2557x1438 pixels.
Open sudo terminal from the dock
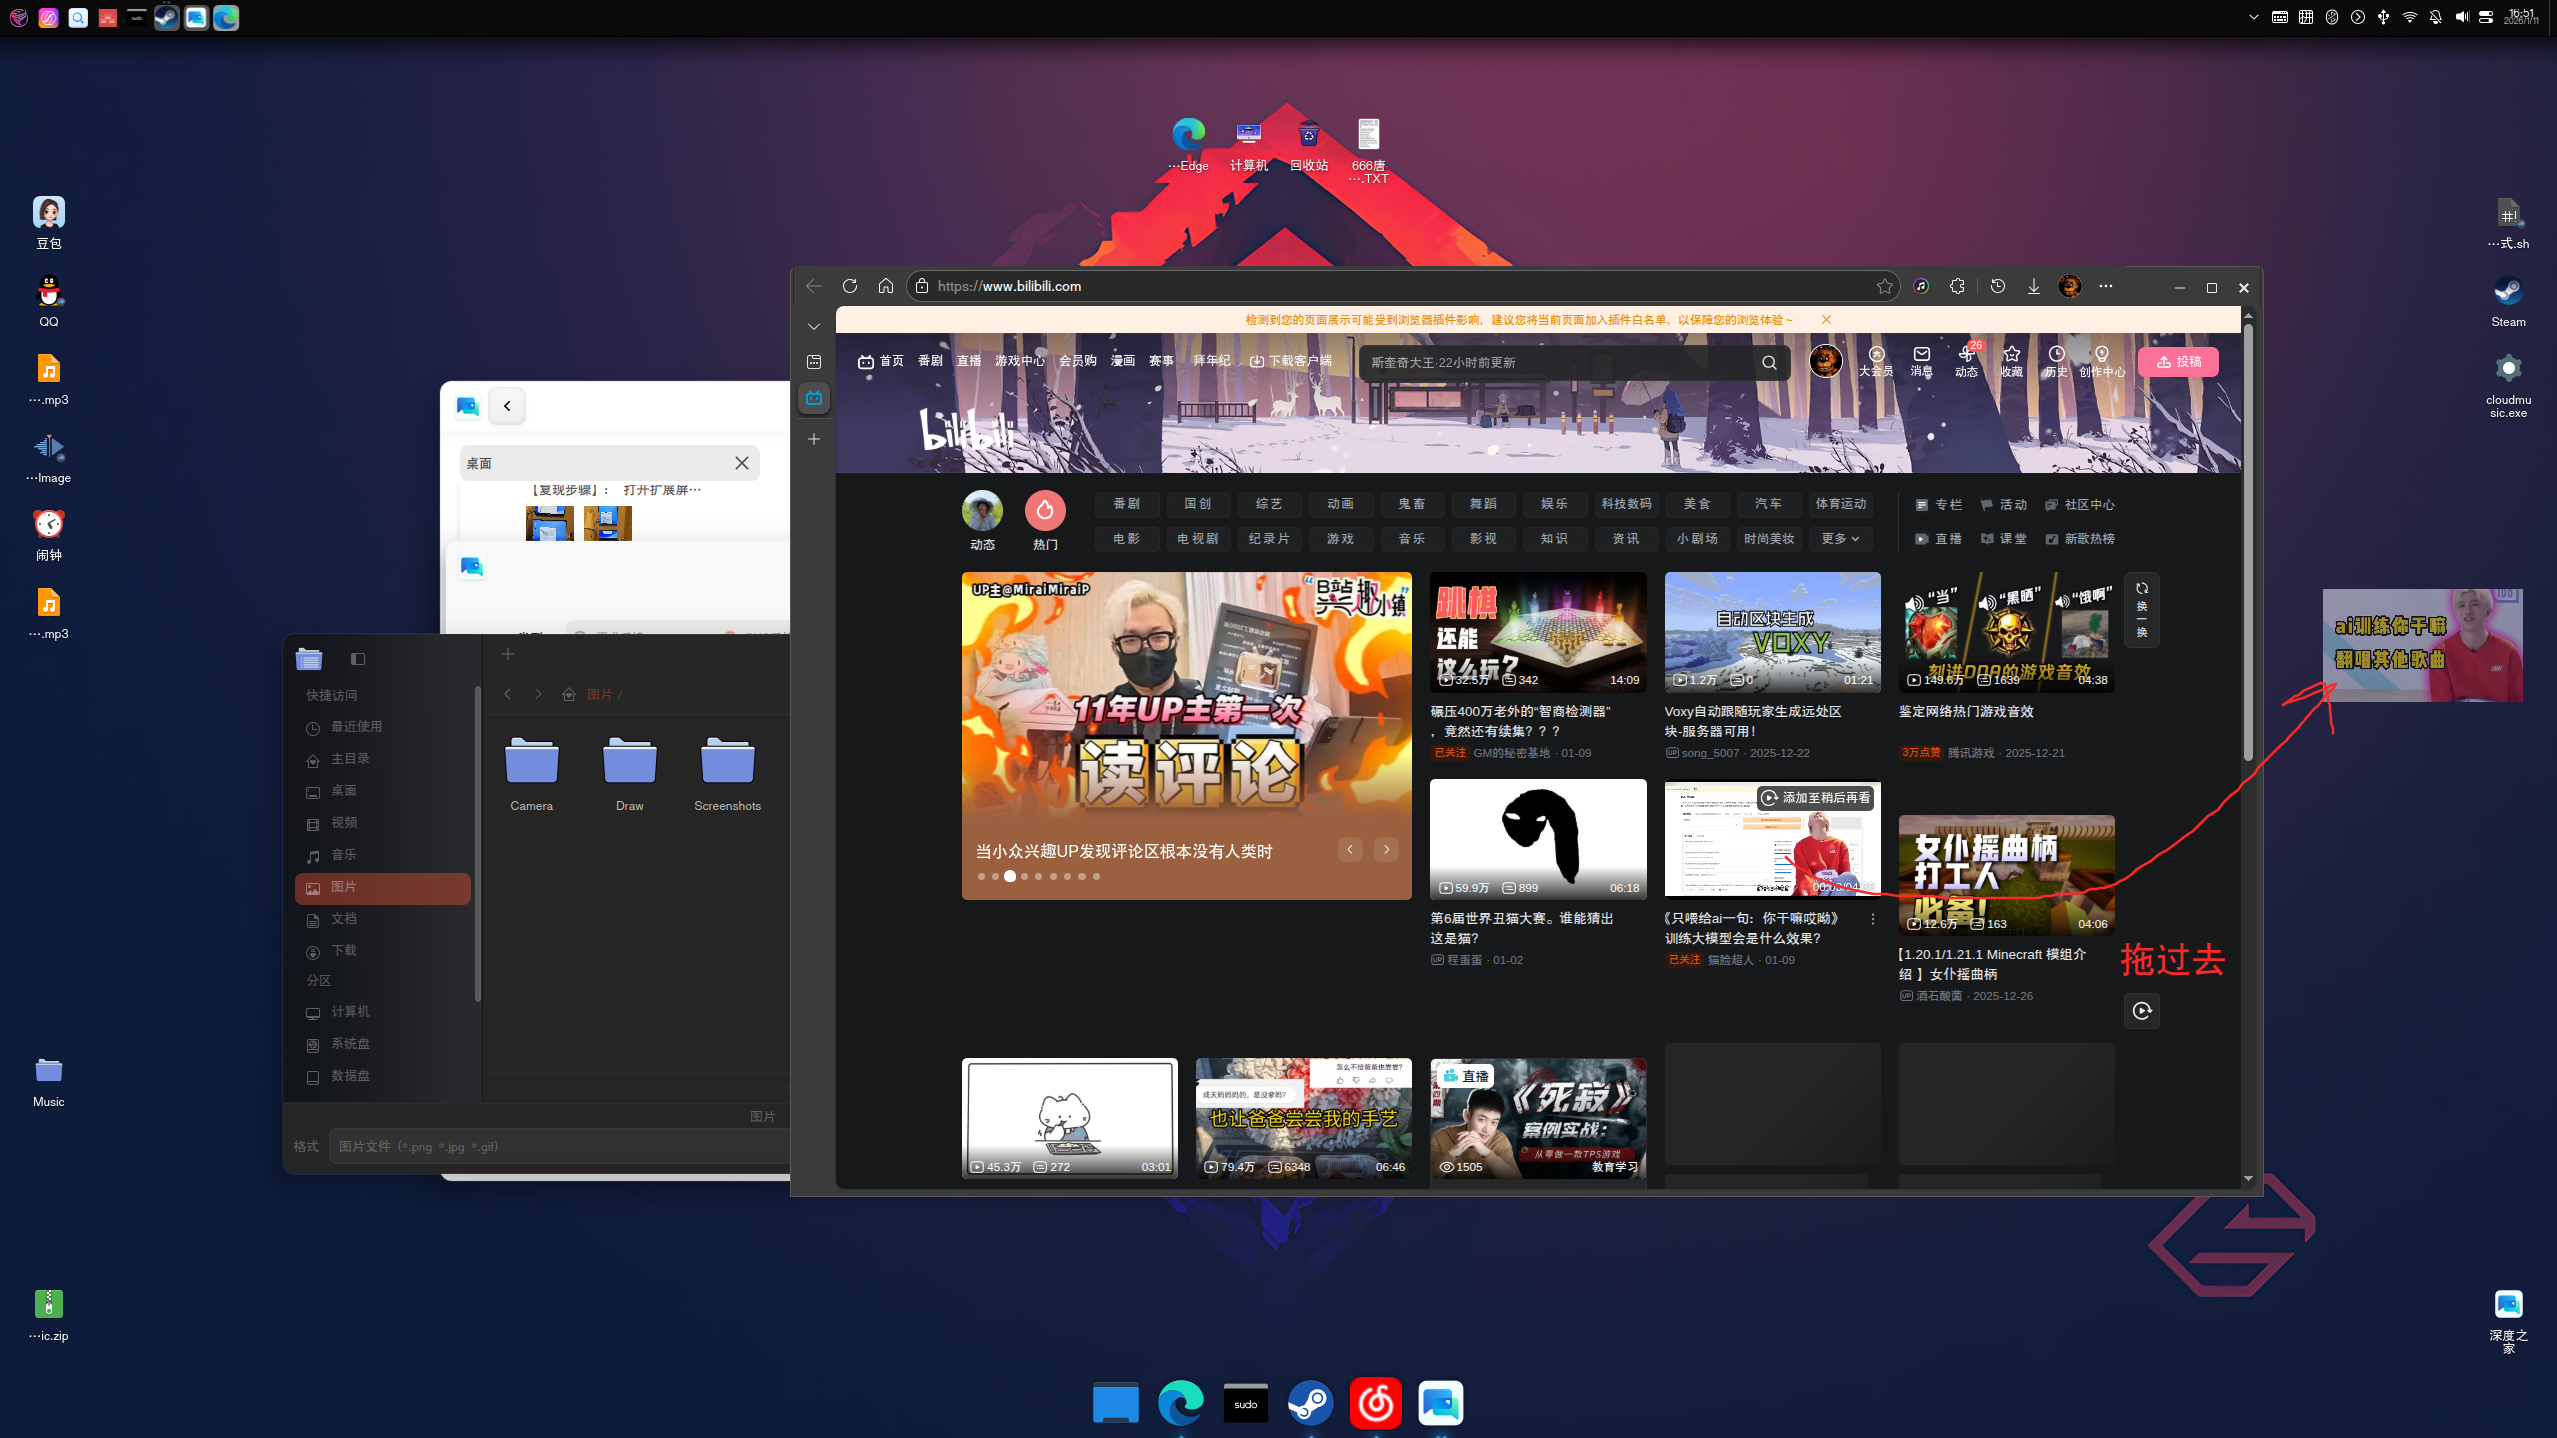point(1245,1402)
